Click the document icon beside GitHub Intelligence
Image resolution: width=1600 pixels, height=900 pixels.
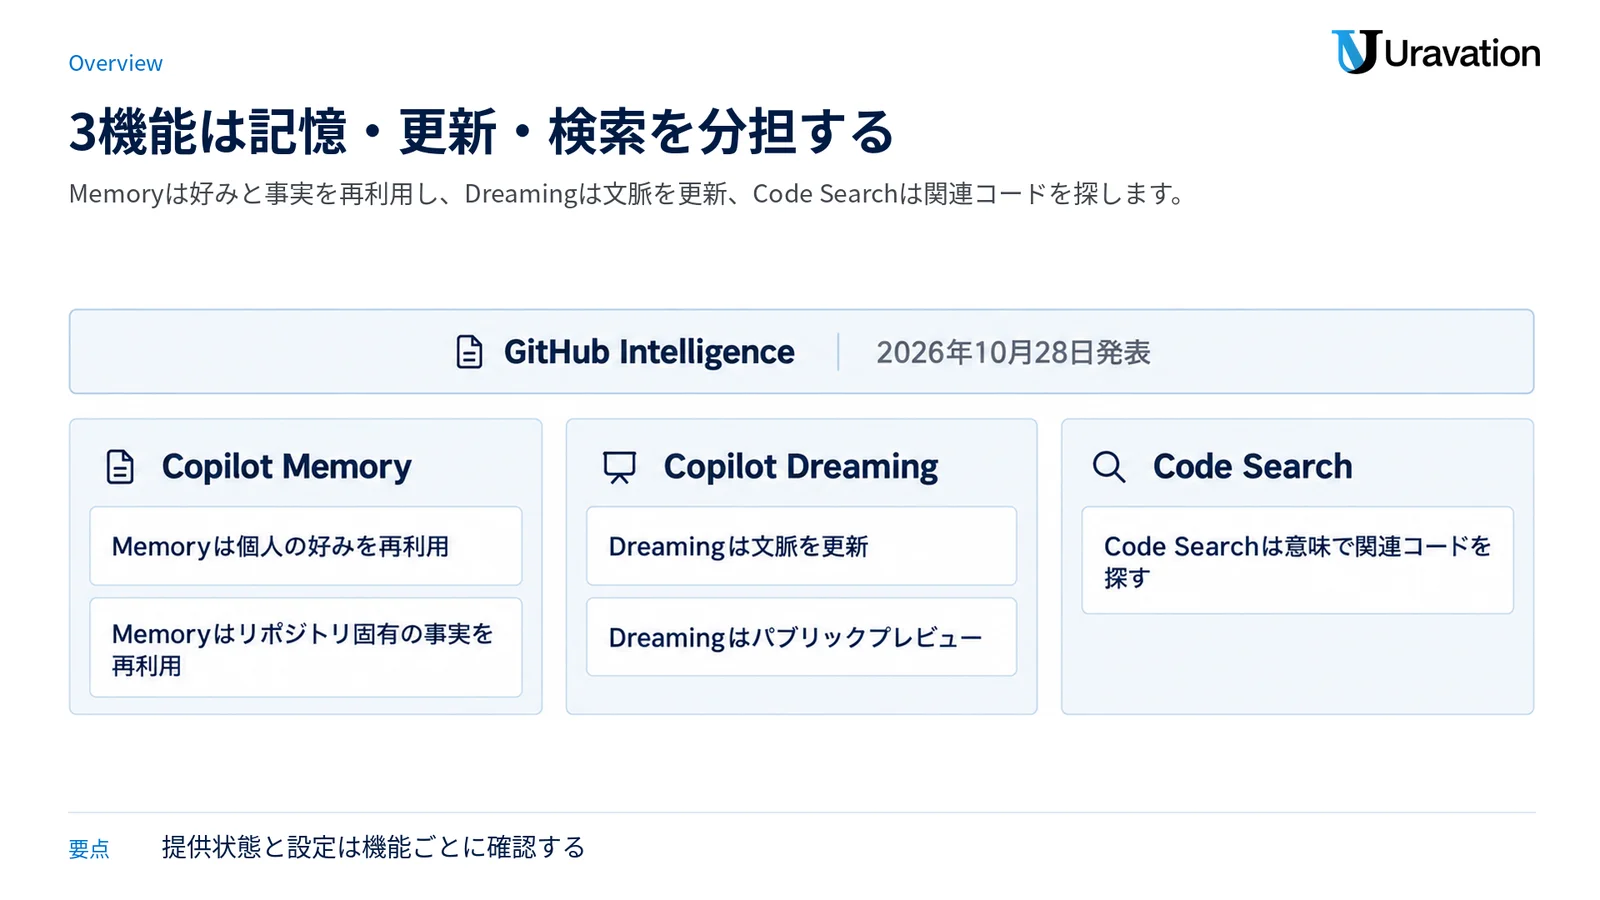click(469, 352)
